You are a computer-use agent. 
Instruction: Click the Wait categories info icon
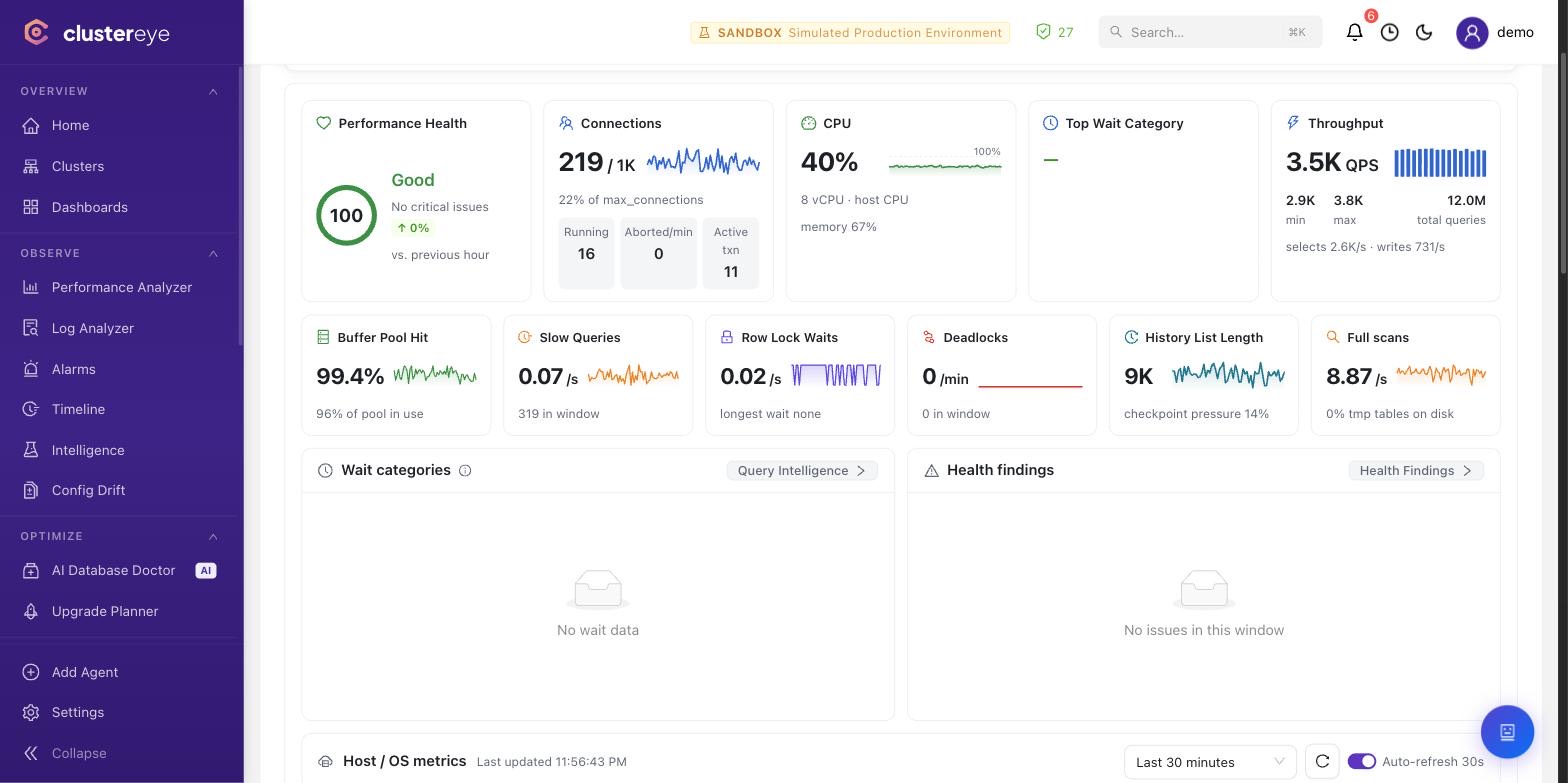pos(465,470)
